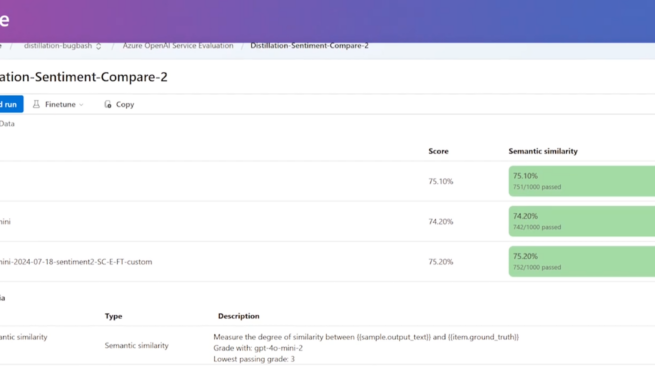Open the 74.20% semantic similarity result cell
This screenshot has width=655, height=368.
581,221
